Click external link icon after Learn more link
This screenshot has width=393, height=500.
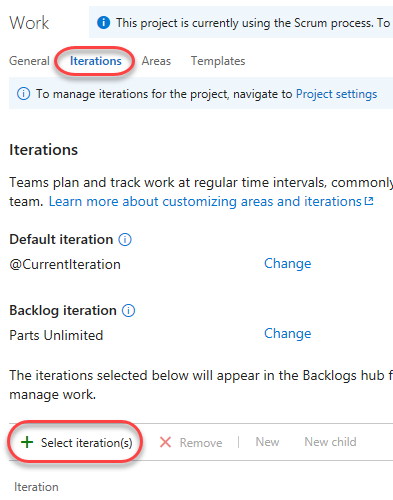tap(369, 201)
